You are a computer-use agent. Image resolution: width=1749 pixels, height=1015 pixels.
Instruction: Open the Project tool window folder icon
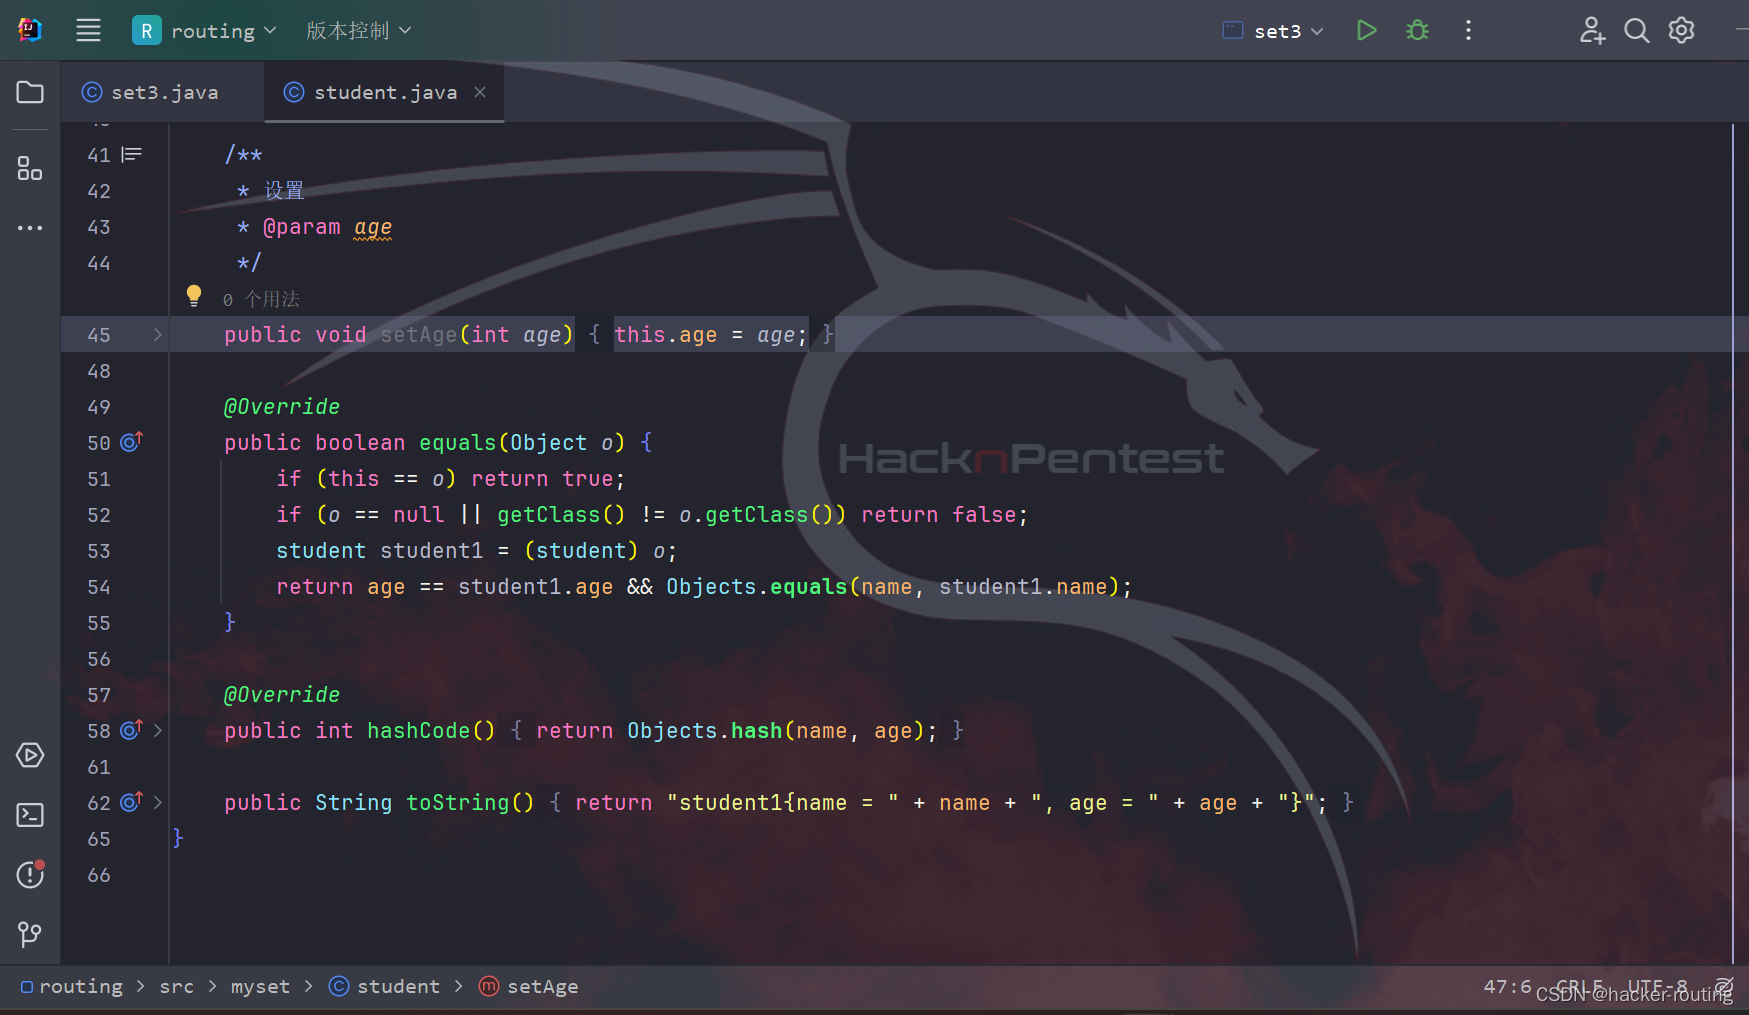[x=29, y=92]
